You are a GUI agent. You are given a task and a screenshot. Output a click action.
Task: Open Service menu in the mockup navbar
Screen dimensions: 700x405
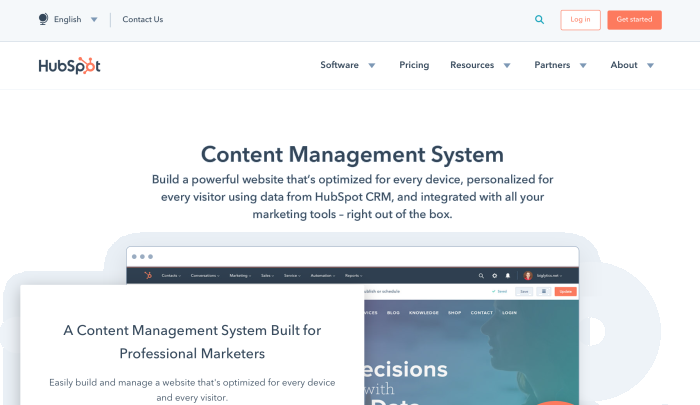pyautogui.click(x=292, y=276)
